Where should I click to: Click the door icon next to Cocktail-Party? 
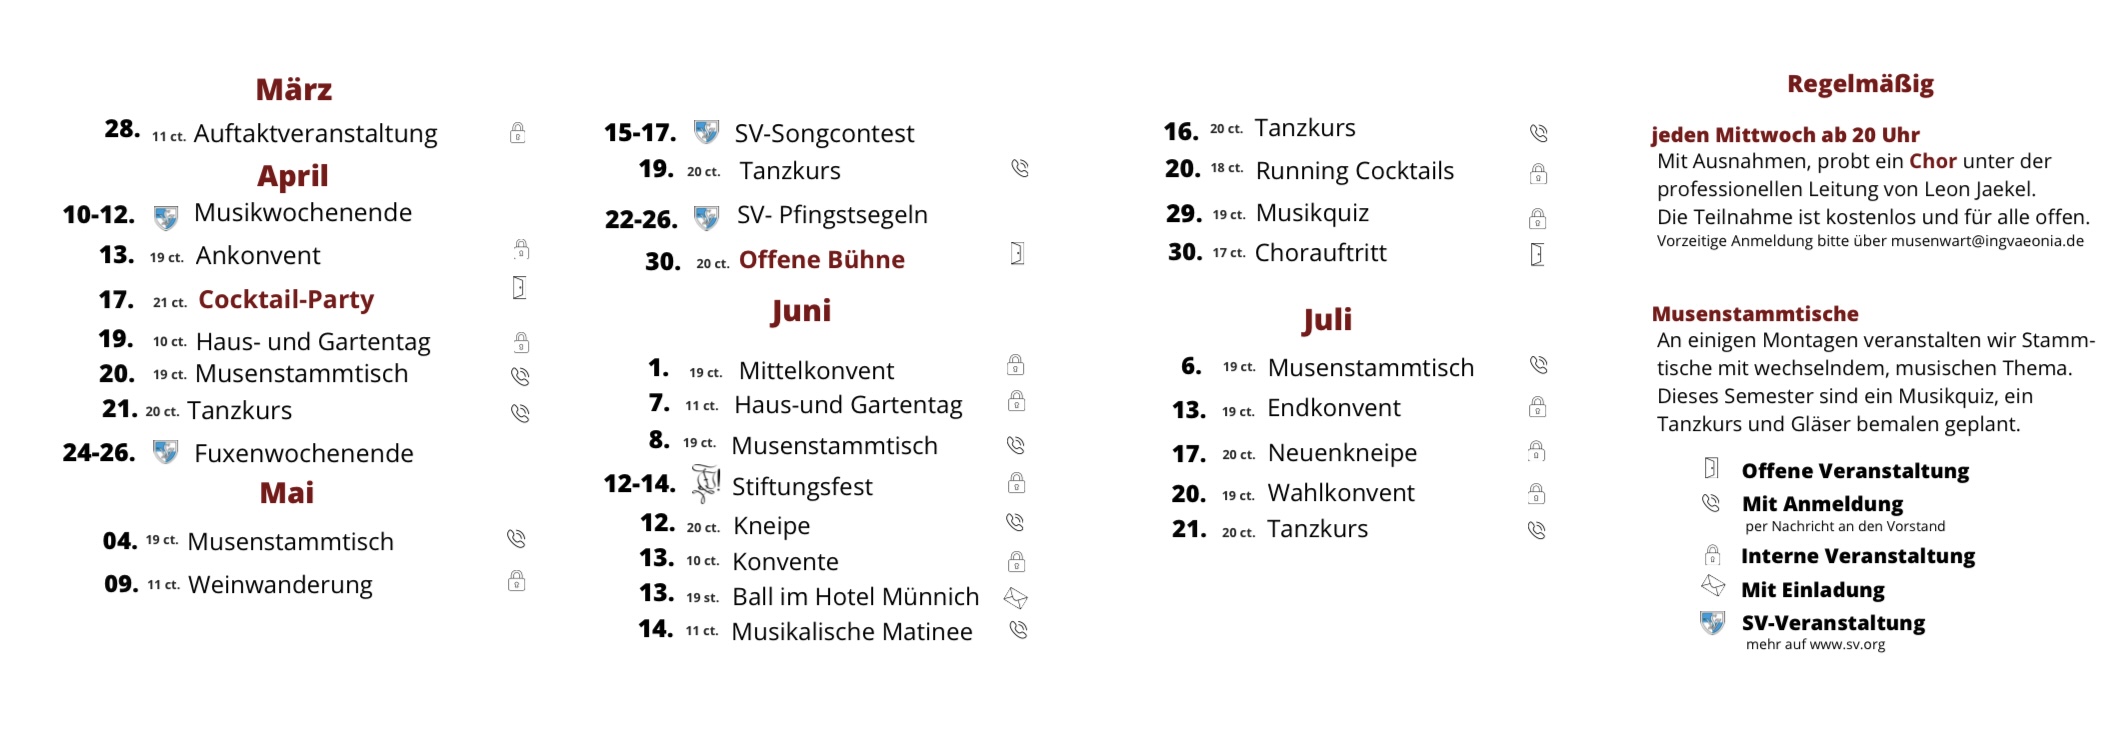pyautogui.click(x=519, y=288)
